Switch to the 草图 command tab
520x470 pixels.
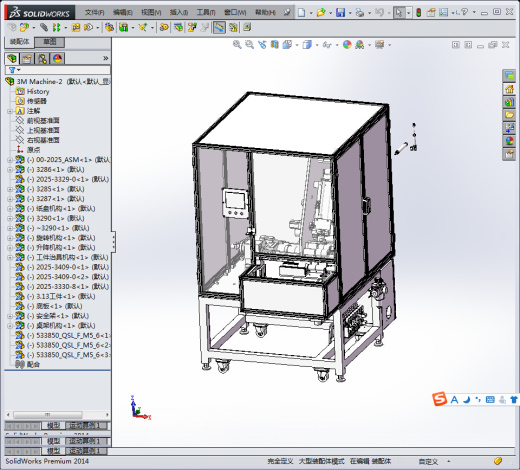pyautogui.click(x=50, y=42)
